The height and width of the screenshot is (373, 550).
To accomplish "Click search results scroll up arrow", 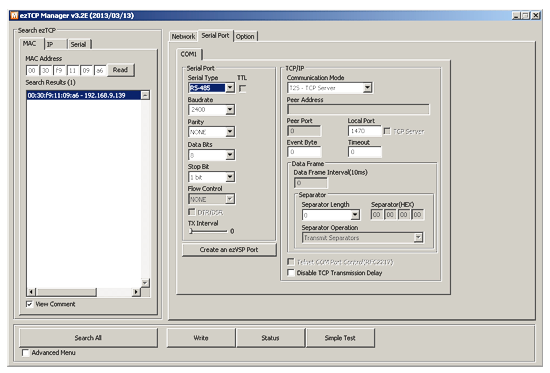I will [145, 95].
